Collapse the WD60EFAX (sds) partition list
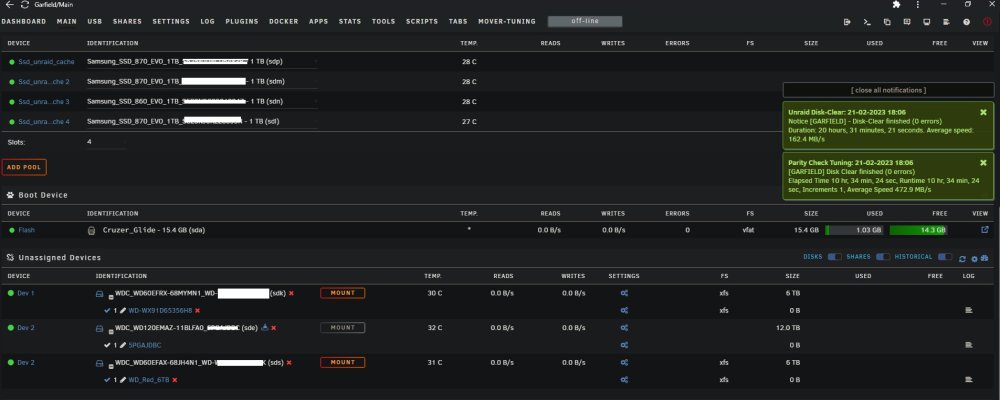The height and width of the screenshot is (400, 1000). [111, 366]
